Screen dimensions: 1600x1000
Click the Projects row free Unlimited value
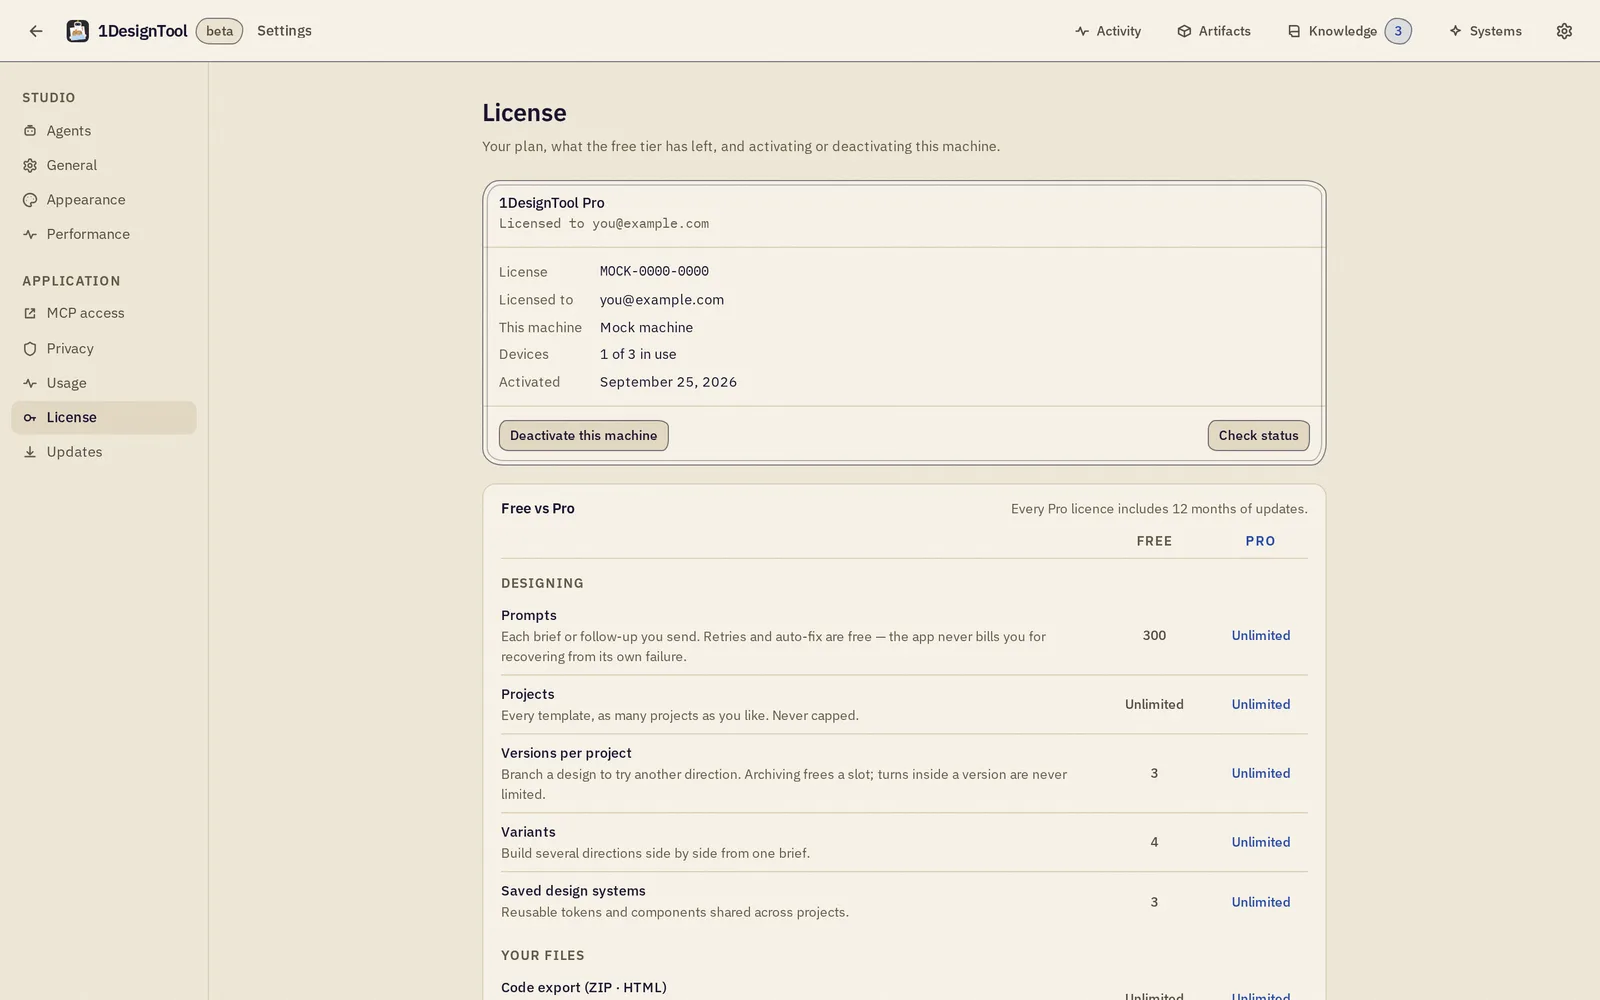1154,705
